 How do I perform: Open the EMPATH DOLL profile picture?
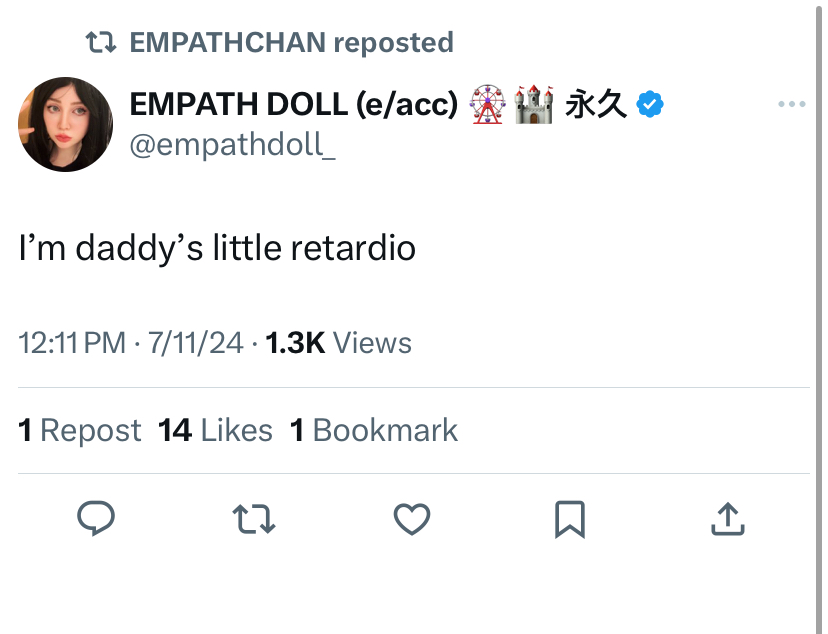click(x=65, y=125)
